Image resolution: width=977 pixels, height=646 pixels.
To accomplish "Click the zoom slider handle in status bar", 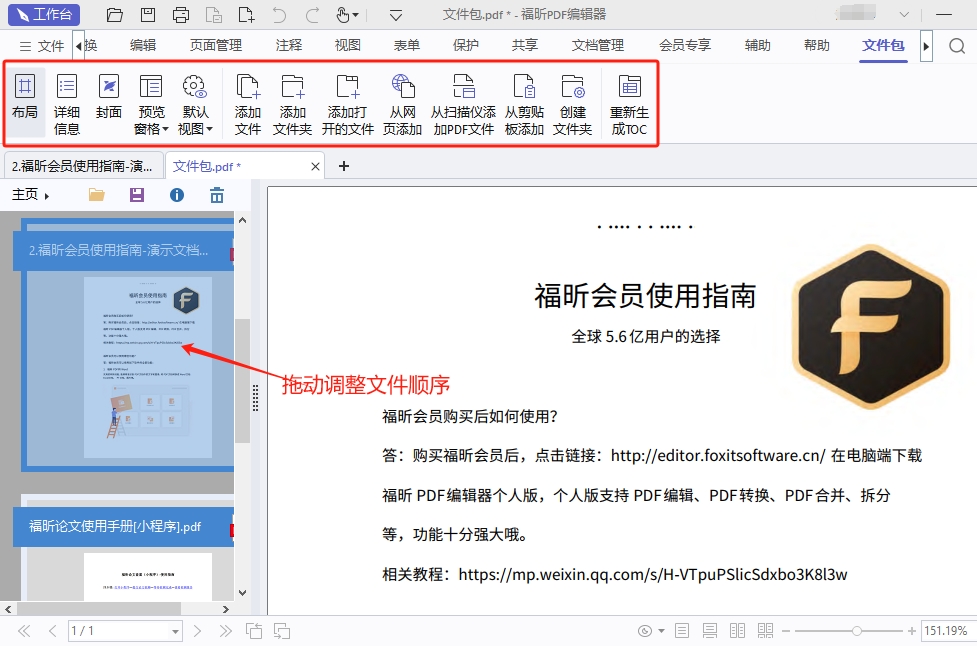I will (x=857, y=631).
